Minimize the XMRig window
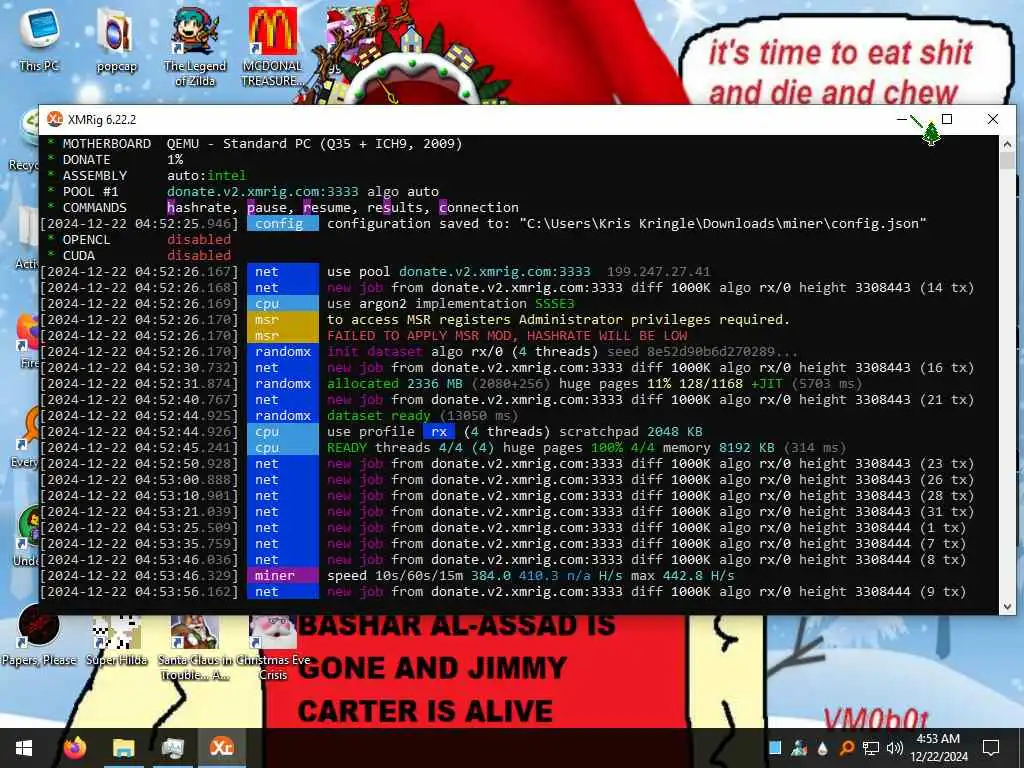Image resolution: width=1024 pixels, height=768 pixels. coord(902,119)
